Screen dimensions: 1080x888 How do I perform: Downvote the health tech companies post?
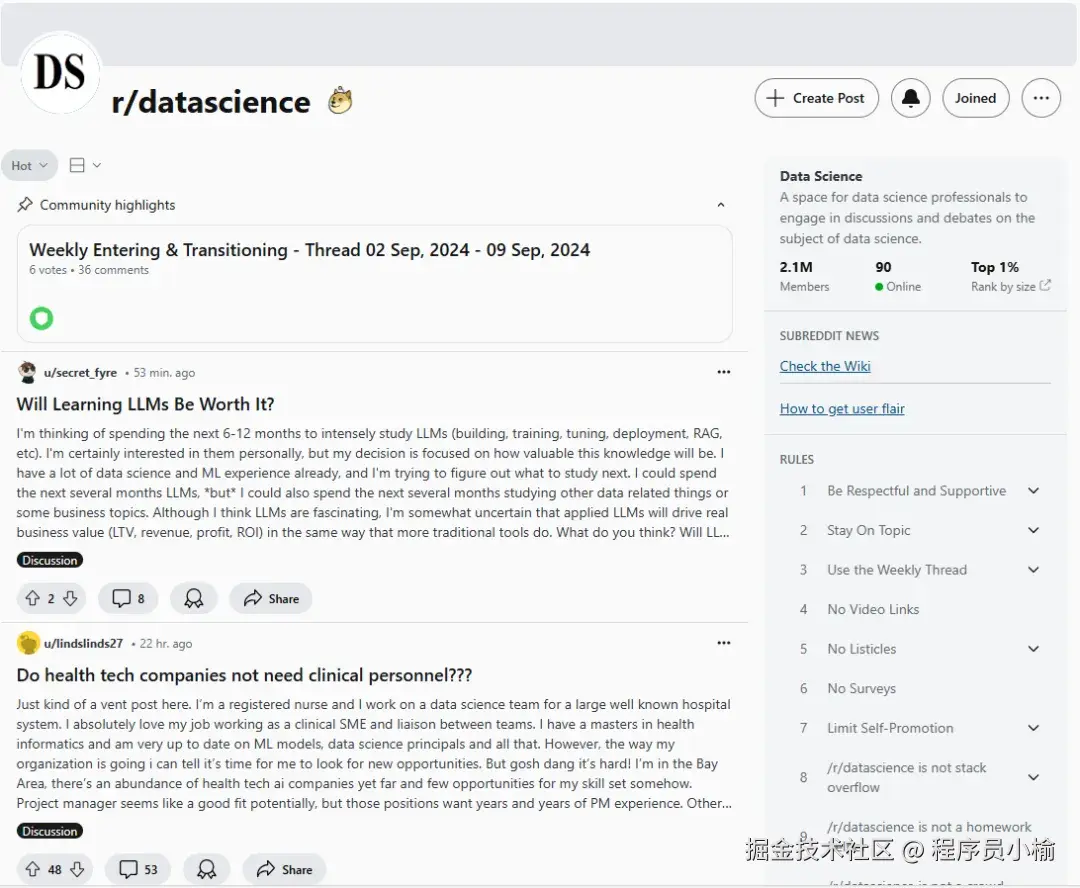(x=77, y=869)
